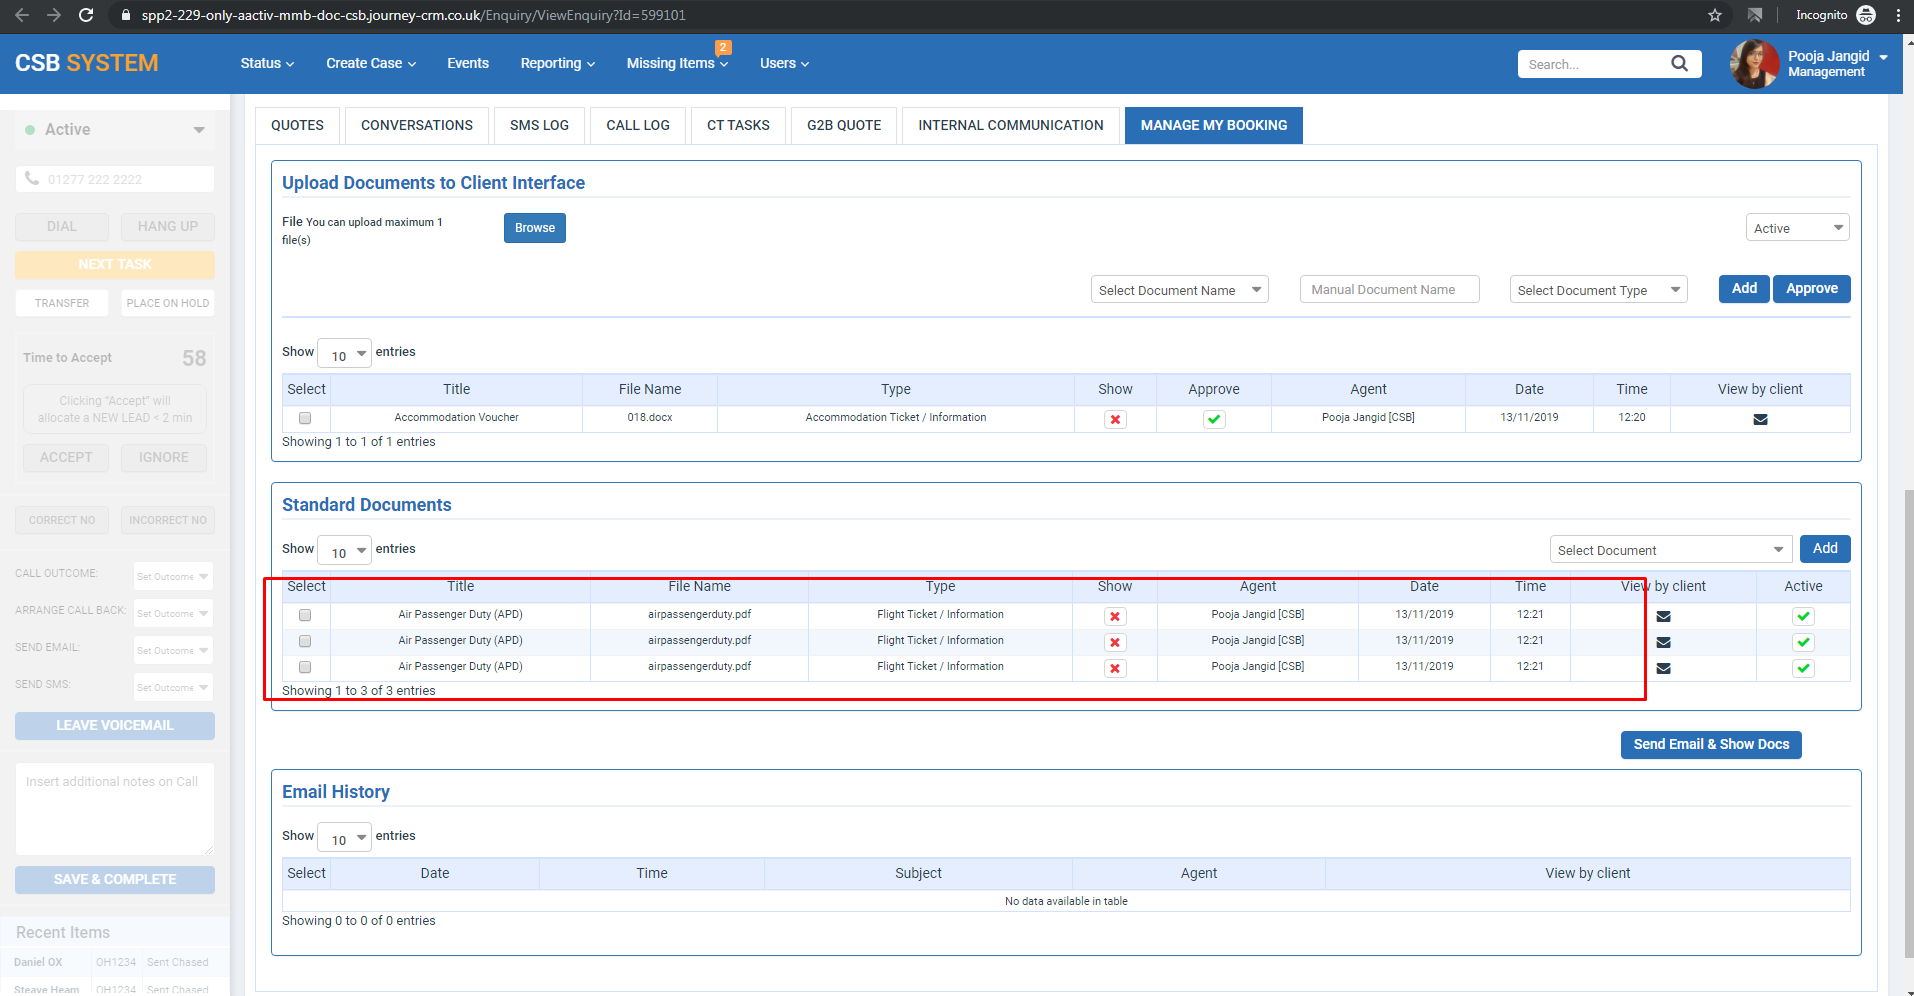This screenshot has height=996, width=1914.
Task: Click green Active tick in last APD row
Action: (1803, 668)
